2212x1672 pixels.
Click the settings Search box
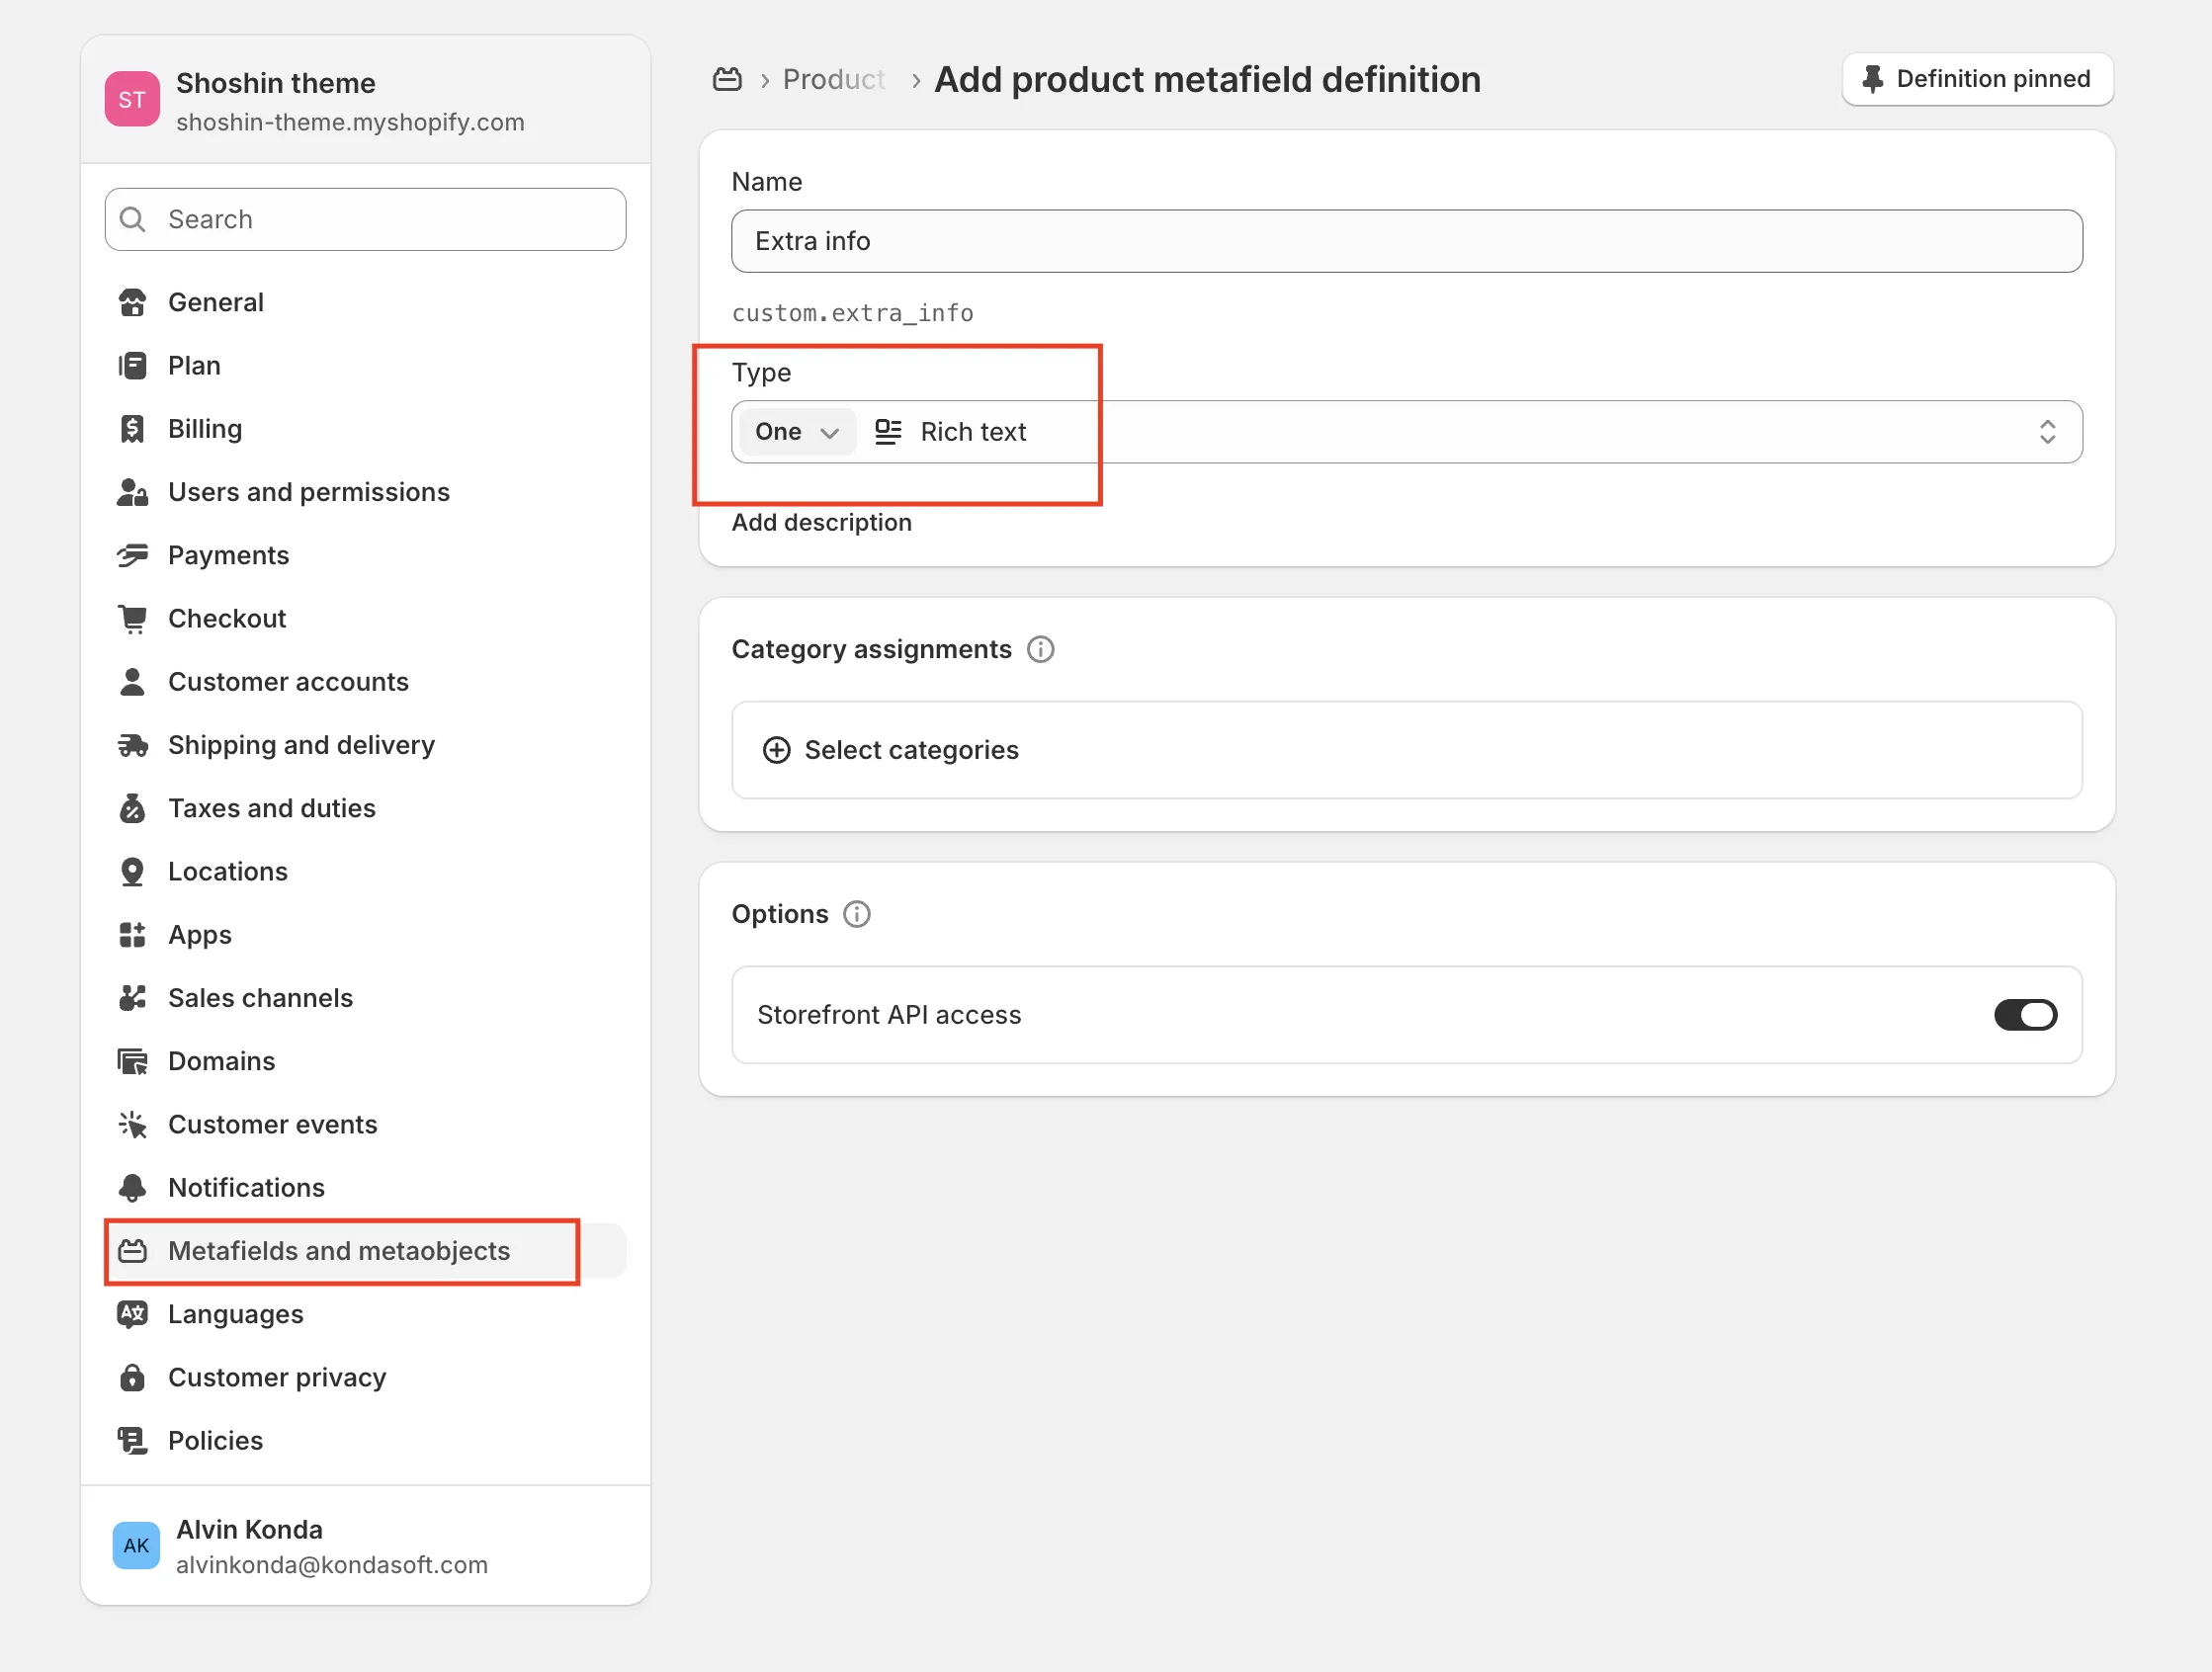pyautogui.click(x=365, y=219)
